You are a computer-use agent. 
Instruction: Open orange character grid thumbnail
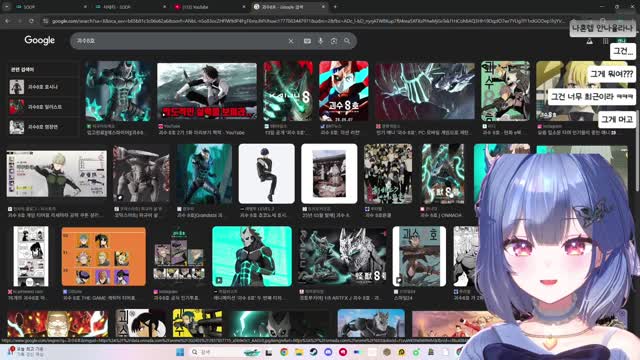pos(104,256)
